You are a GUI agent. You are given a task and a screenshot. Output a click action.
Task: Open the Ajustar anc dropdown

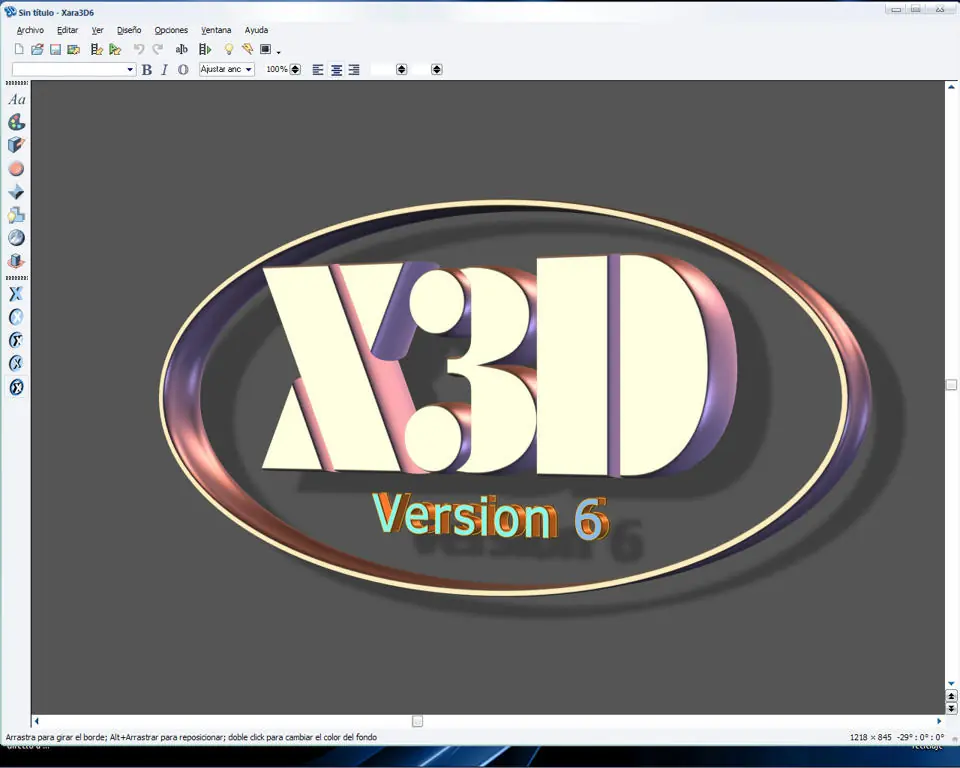(227, 70)
